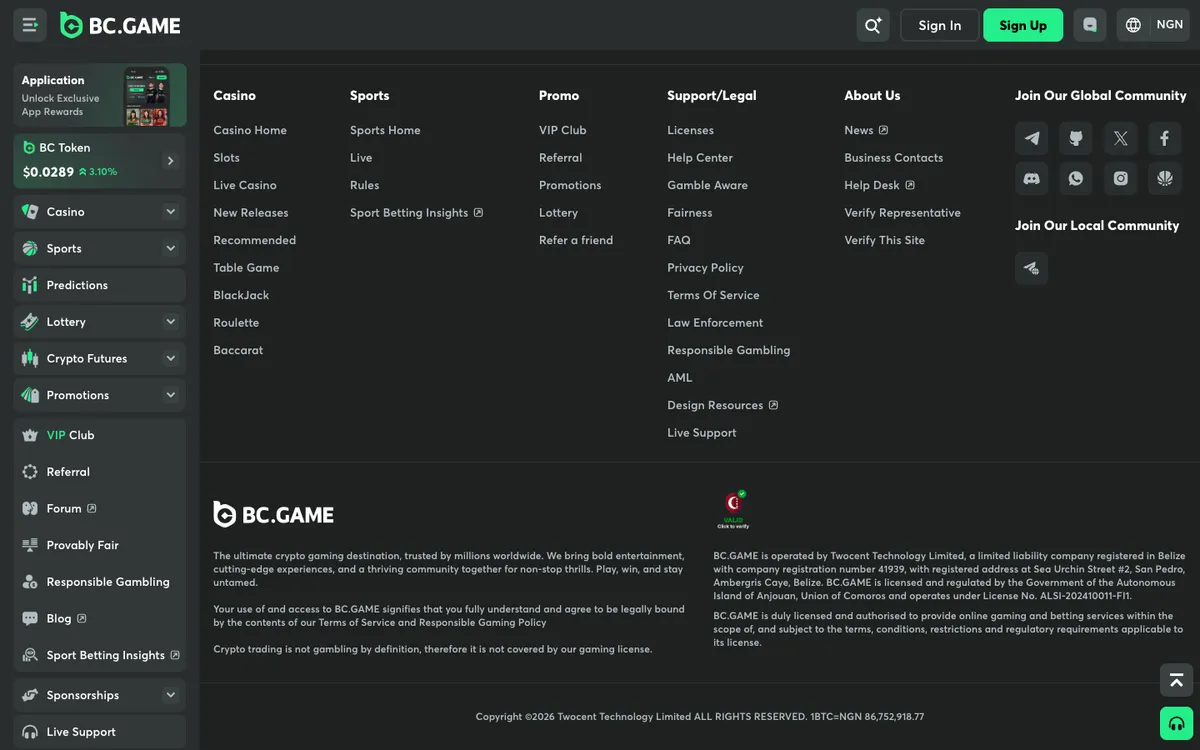This screenshot has width=1200, height=750.
Task: Open the Discord community icon
Action: click(1032, 178)
